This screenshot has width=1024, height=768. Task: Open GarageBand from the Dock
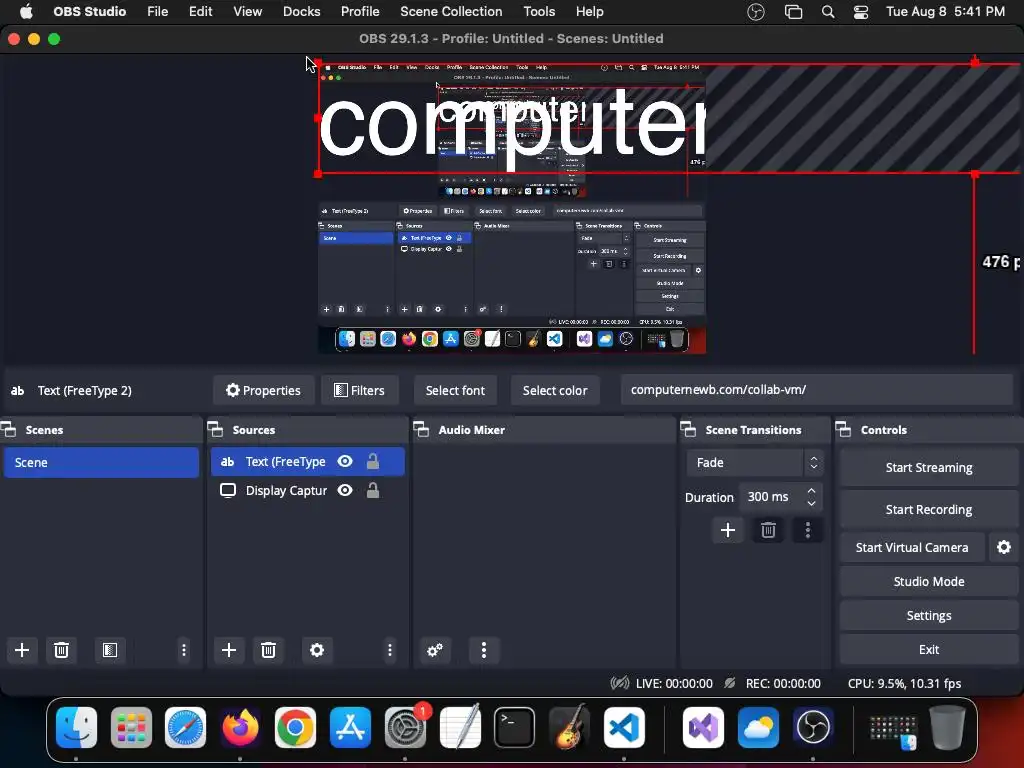pyautogui.click(x=569, y=727)
